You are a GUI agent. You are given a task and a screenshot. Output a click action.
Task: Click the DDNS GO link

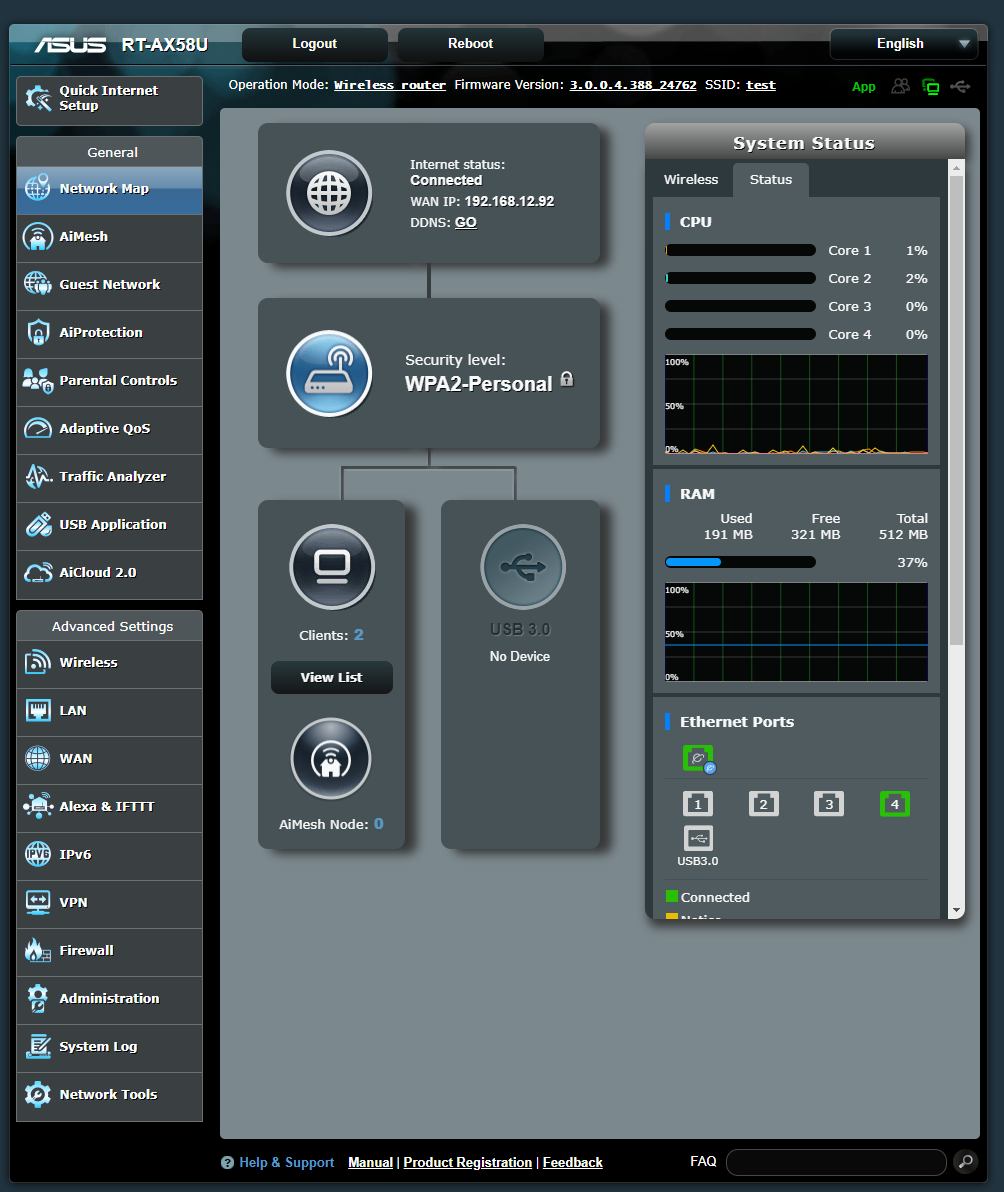tap(466, 223)
